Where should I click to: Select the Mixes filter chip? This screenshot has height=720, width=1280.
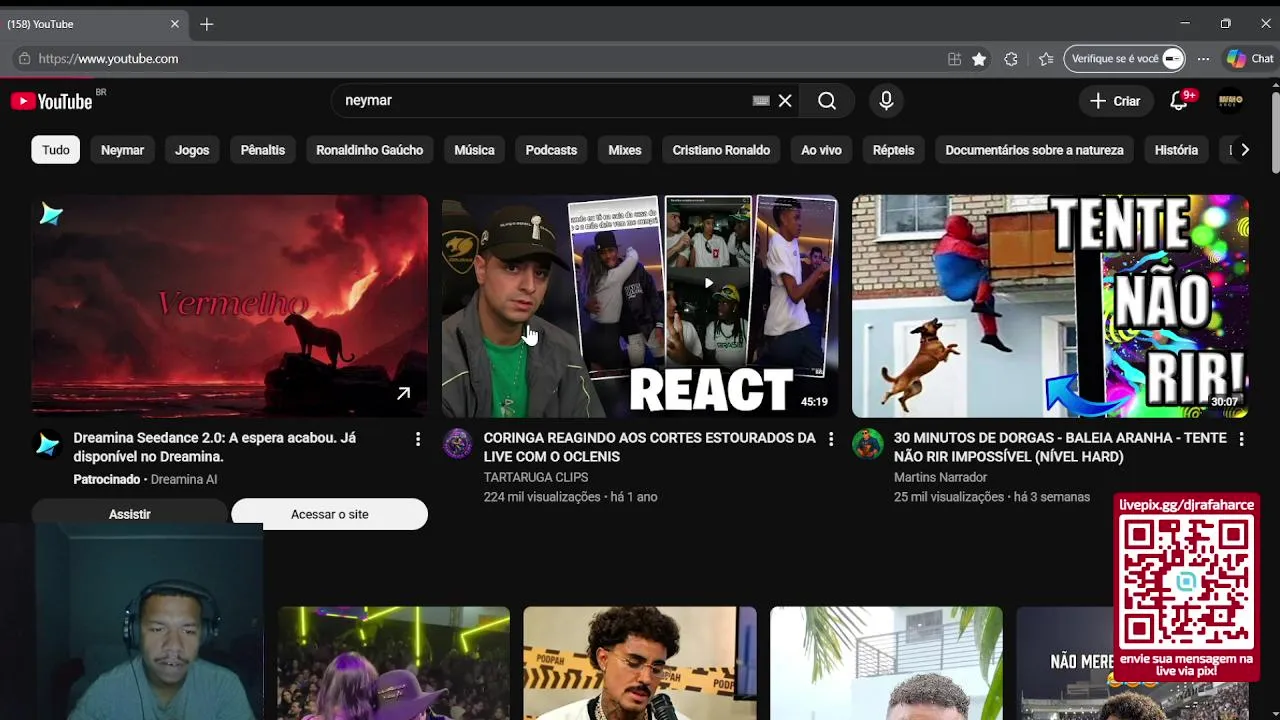(625, 150)
